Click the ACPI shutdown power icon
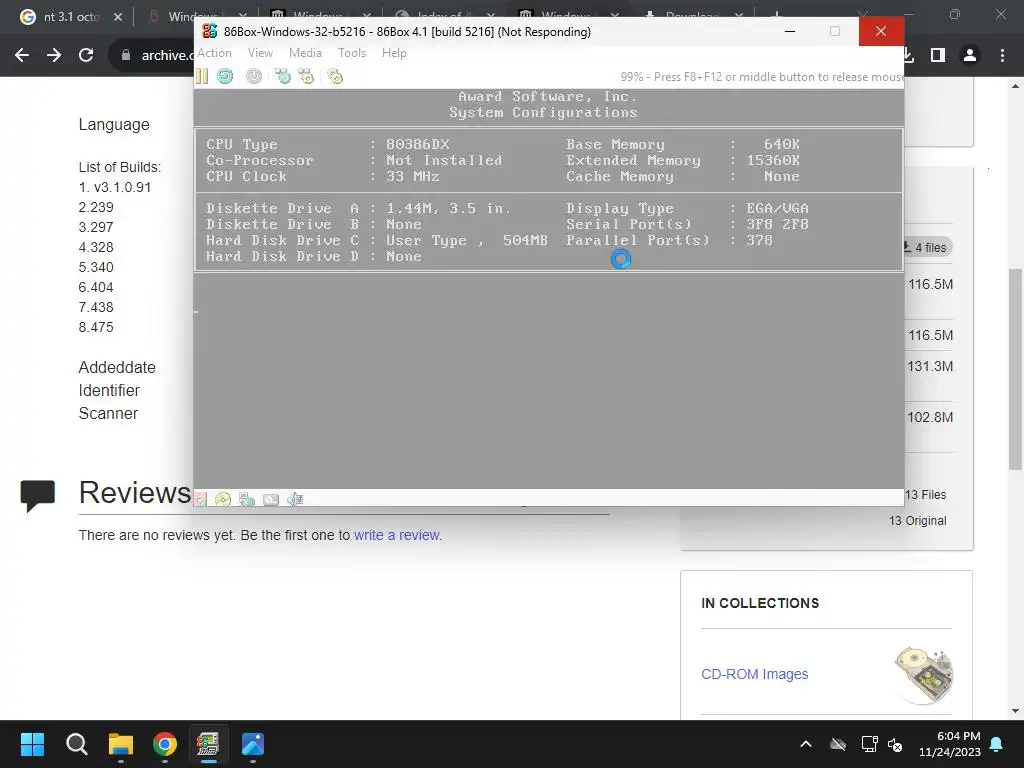Screen dimensions: 1024x768 tap(254, 76)
